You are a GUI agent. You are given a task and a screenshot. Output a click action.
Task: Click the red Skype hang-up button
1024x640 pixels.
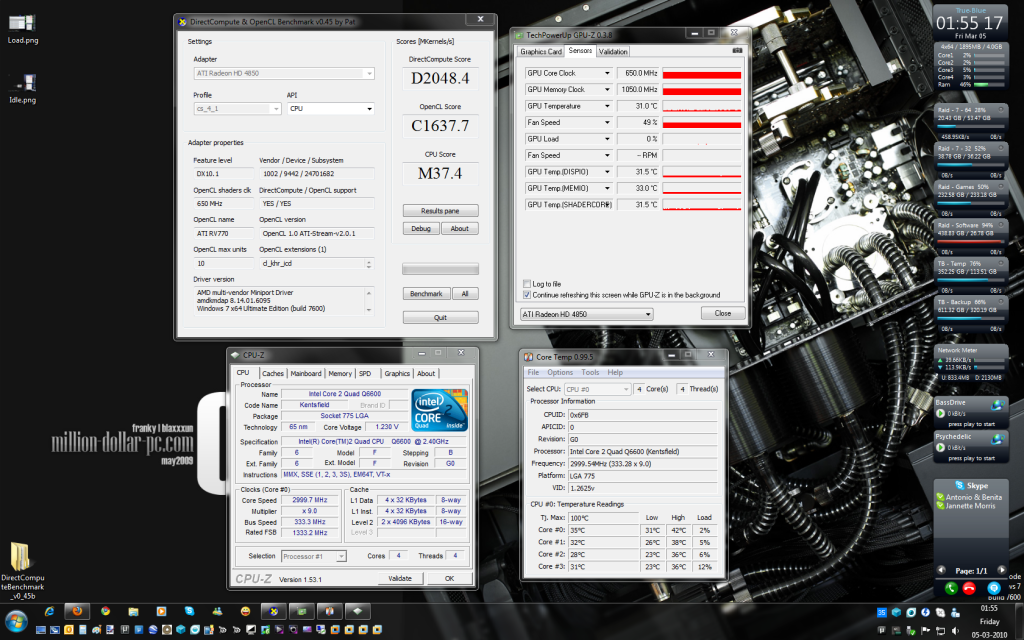[x=971, y=588]
